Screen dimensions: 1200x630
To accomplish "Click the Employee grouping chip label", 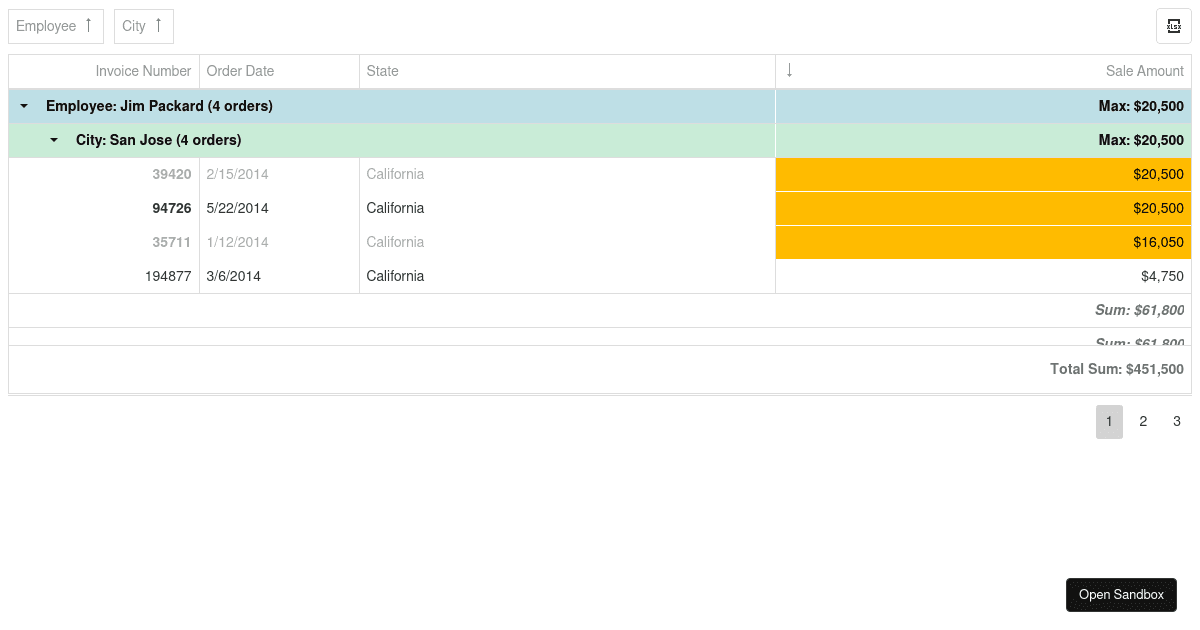I will coord(46,26).
